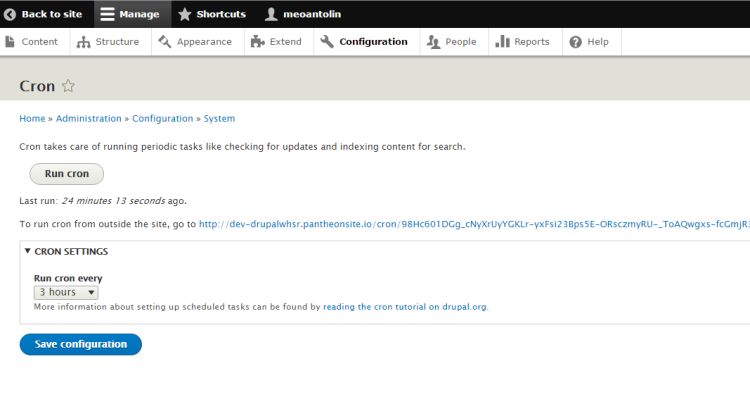Add Cron page to shortcuts via star
The width and height of the screenshot is (750, 399).
(x=68, y=86)
